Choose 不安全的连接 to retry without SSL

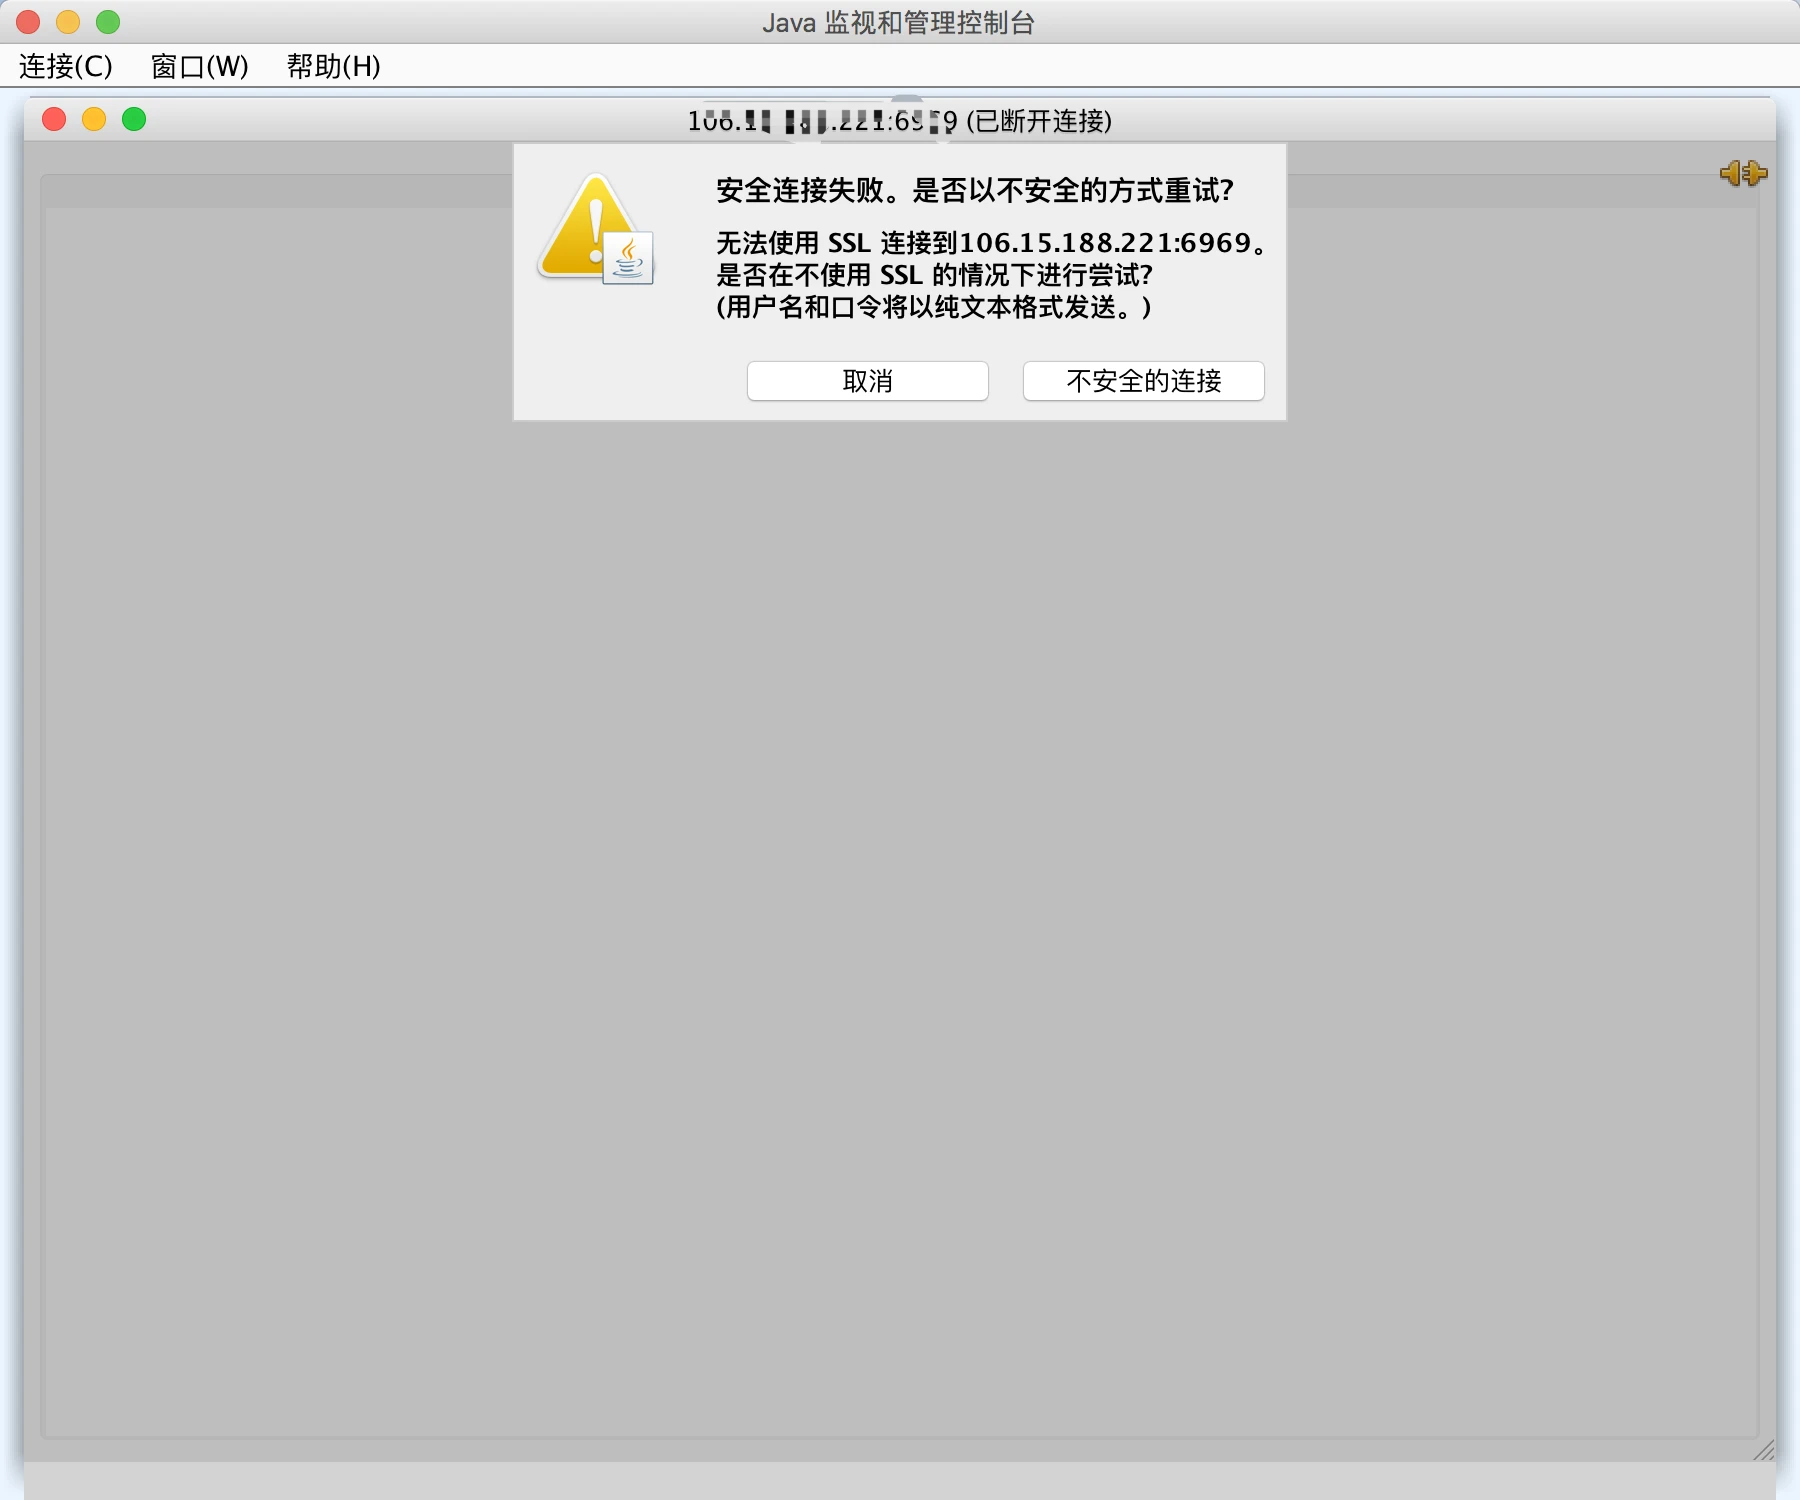[1143, 381]
